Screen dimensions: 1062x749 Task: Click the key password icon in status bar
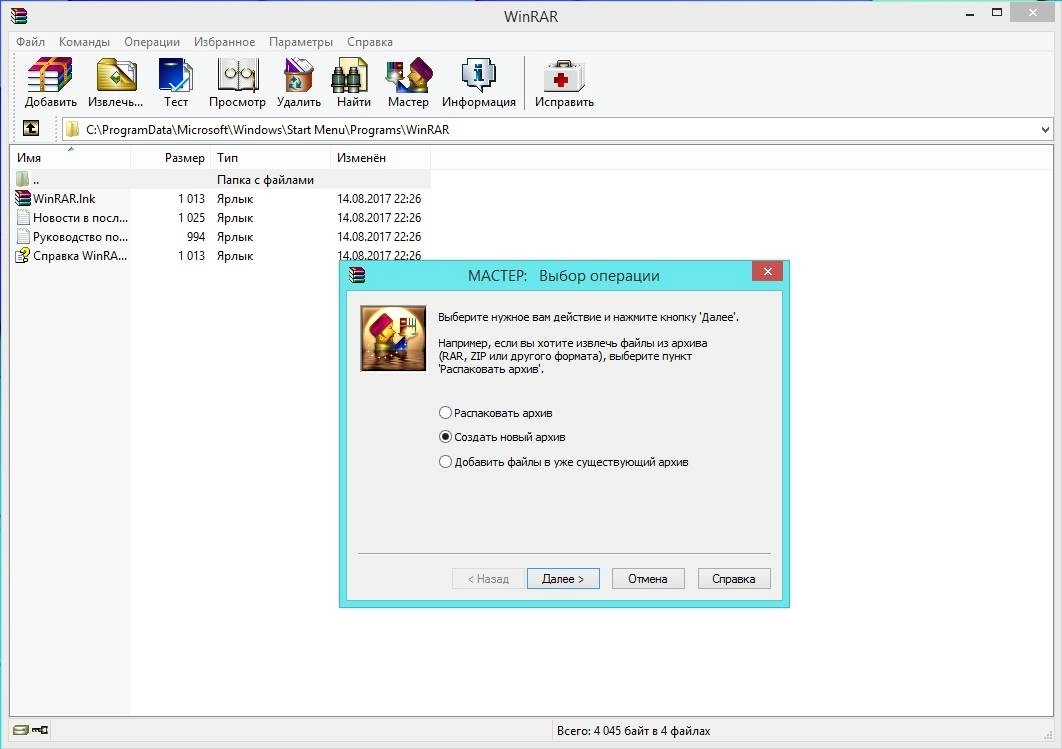pyautogui.click(x=40, y=729)
